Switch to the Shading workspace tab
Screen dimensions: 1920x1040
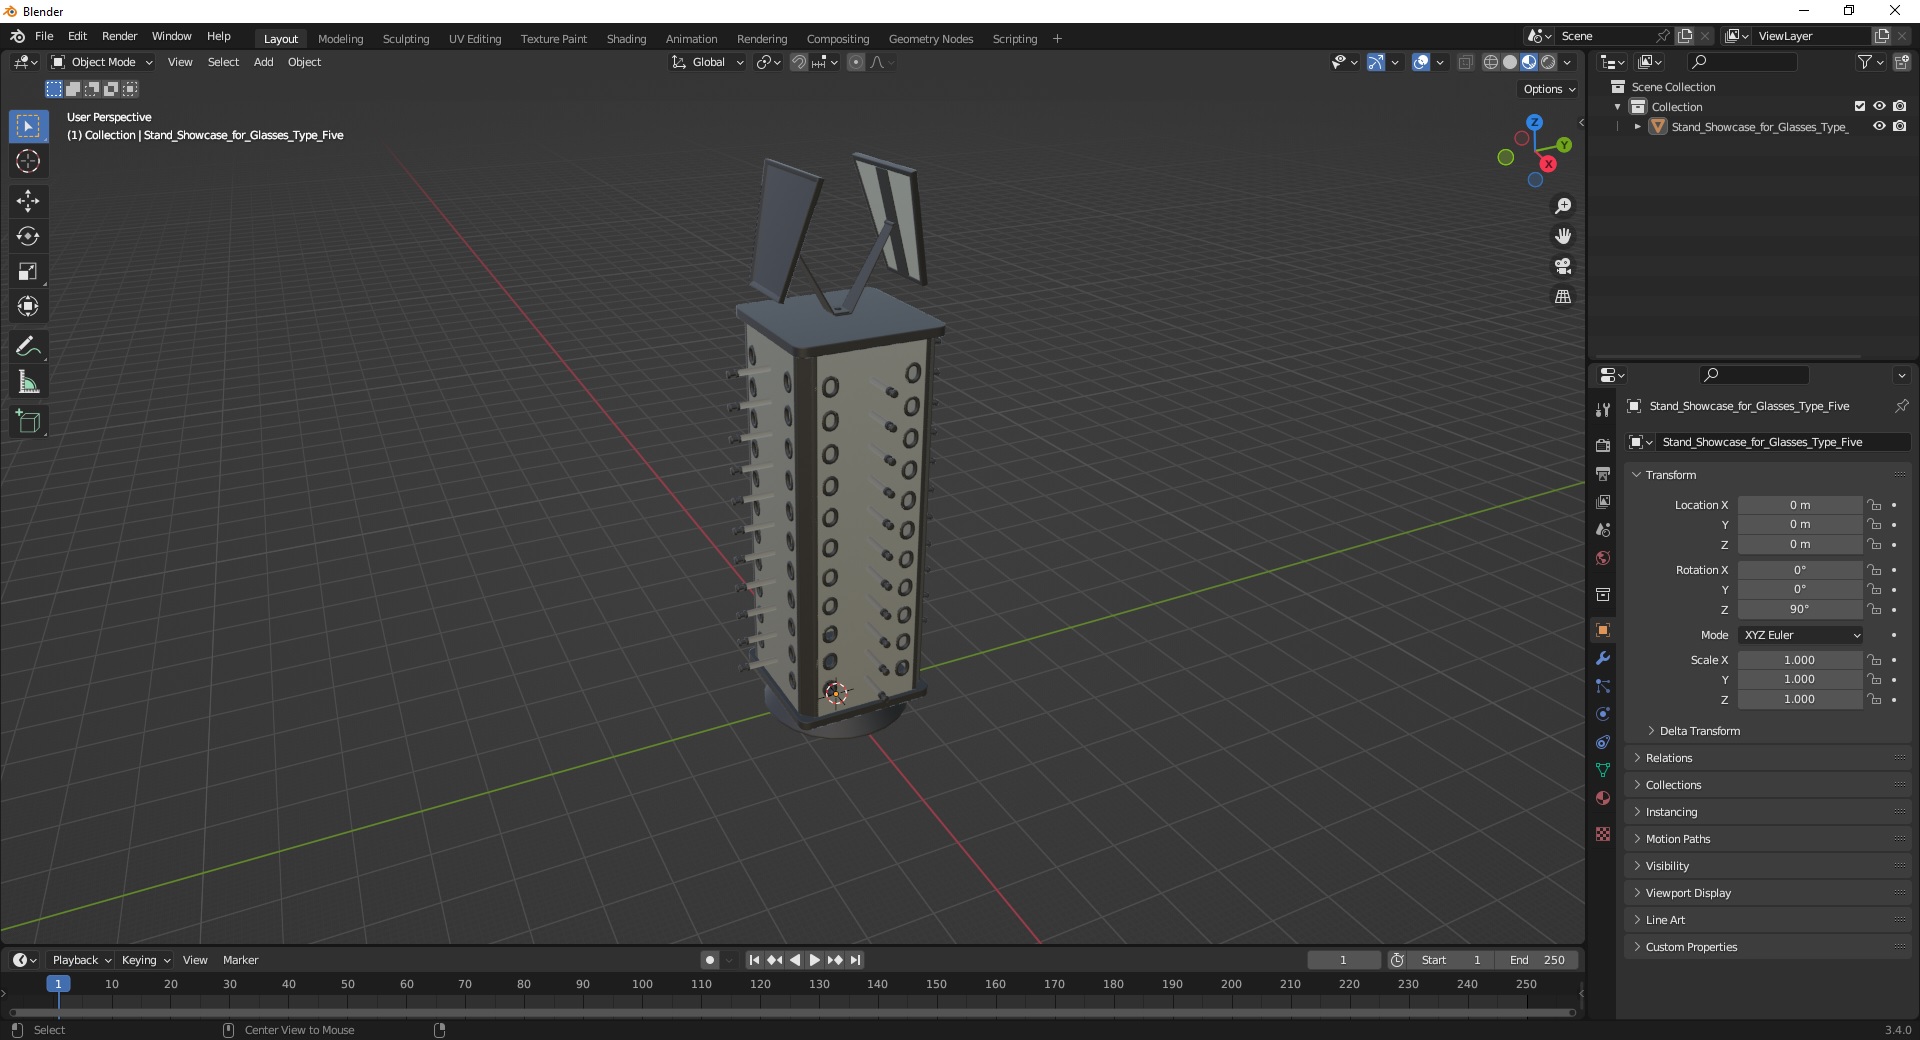pos(626,39)
